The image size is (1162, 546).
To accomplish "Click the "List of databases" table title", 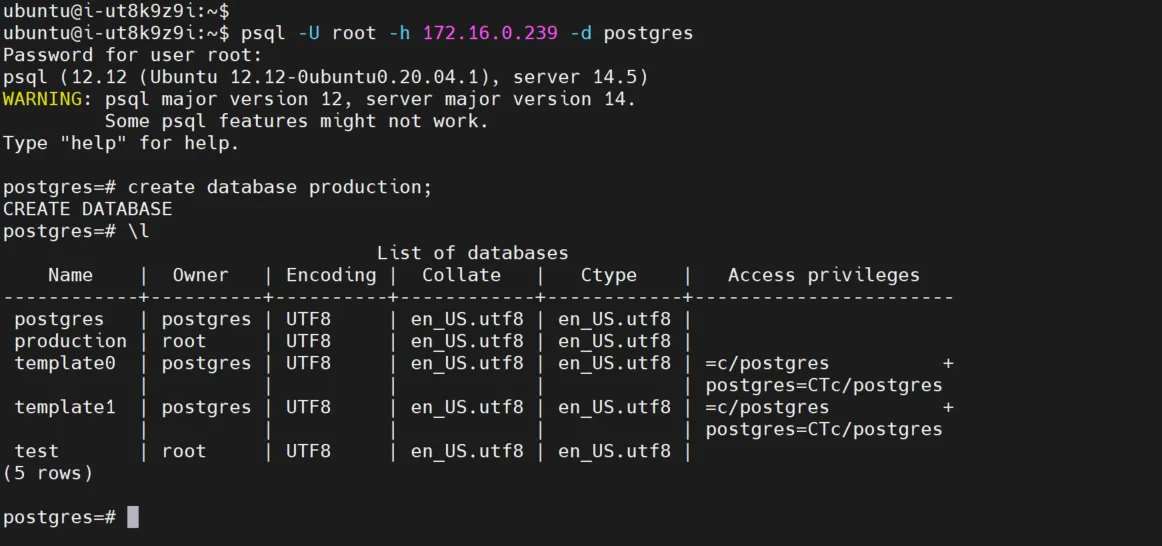I will tap(472, 253).
